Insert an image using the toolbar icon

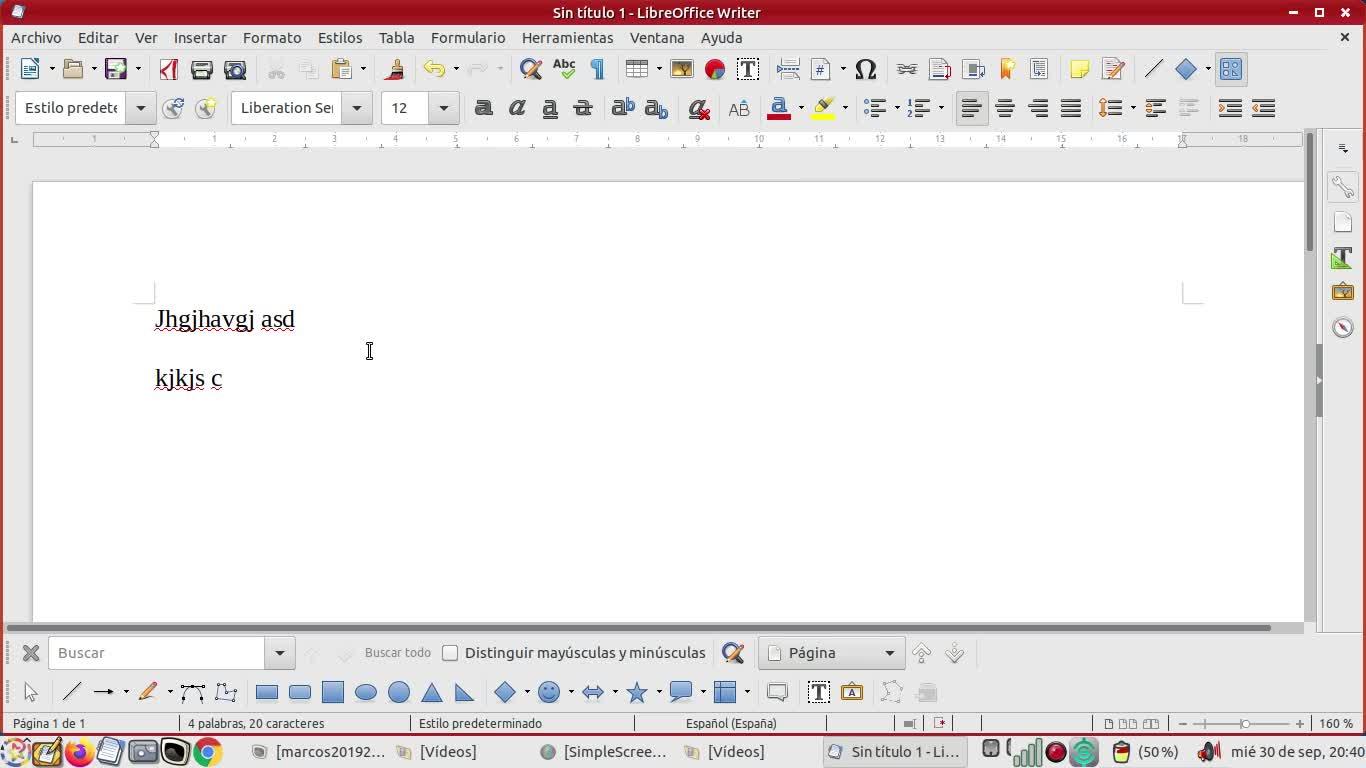coord(681,69)
